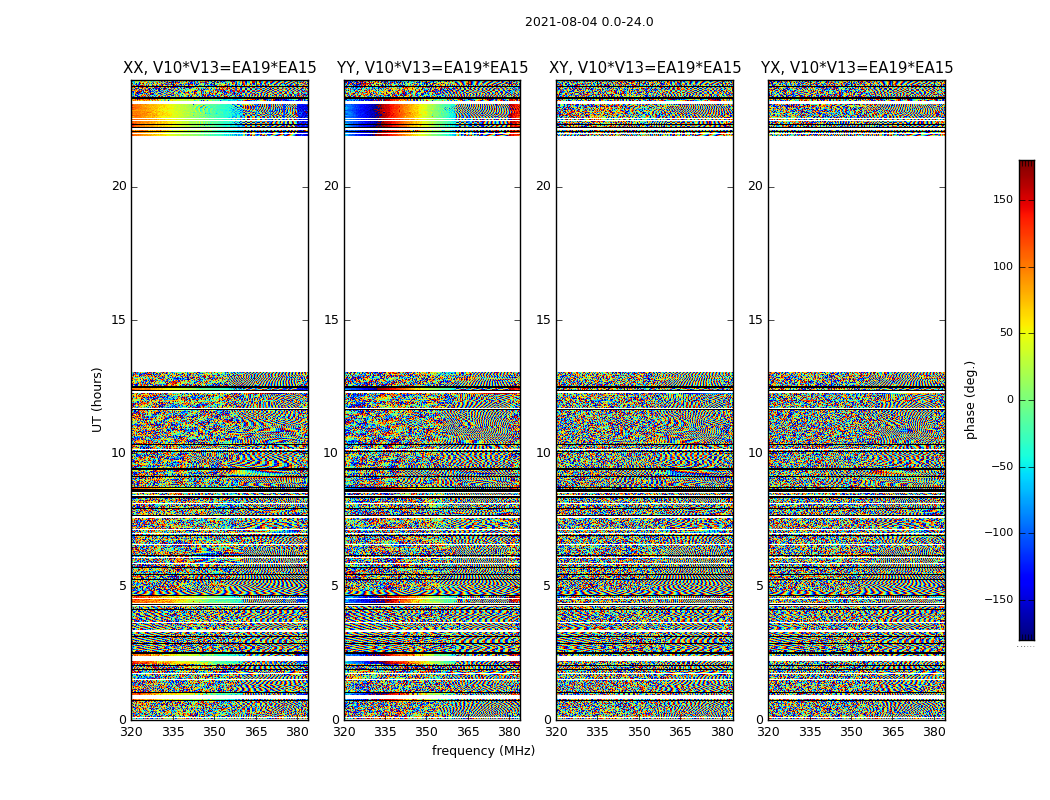Click x-axis tick 380 under YX panel

[934, 732]
